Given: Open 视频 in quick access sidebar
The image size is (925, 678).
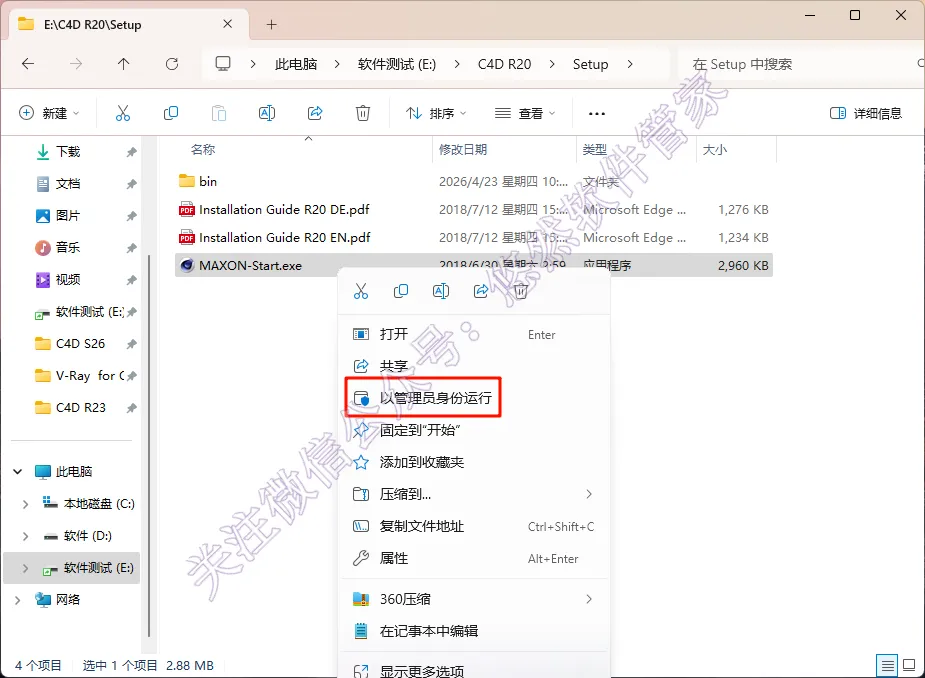Looking at the screenshot, I should (68, 280).
